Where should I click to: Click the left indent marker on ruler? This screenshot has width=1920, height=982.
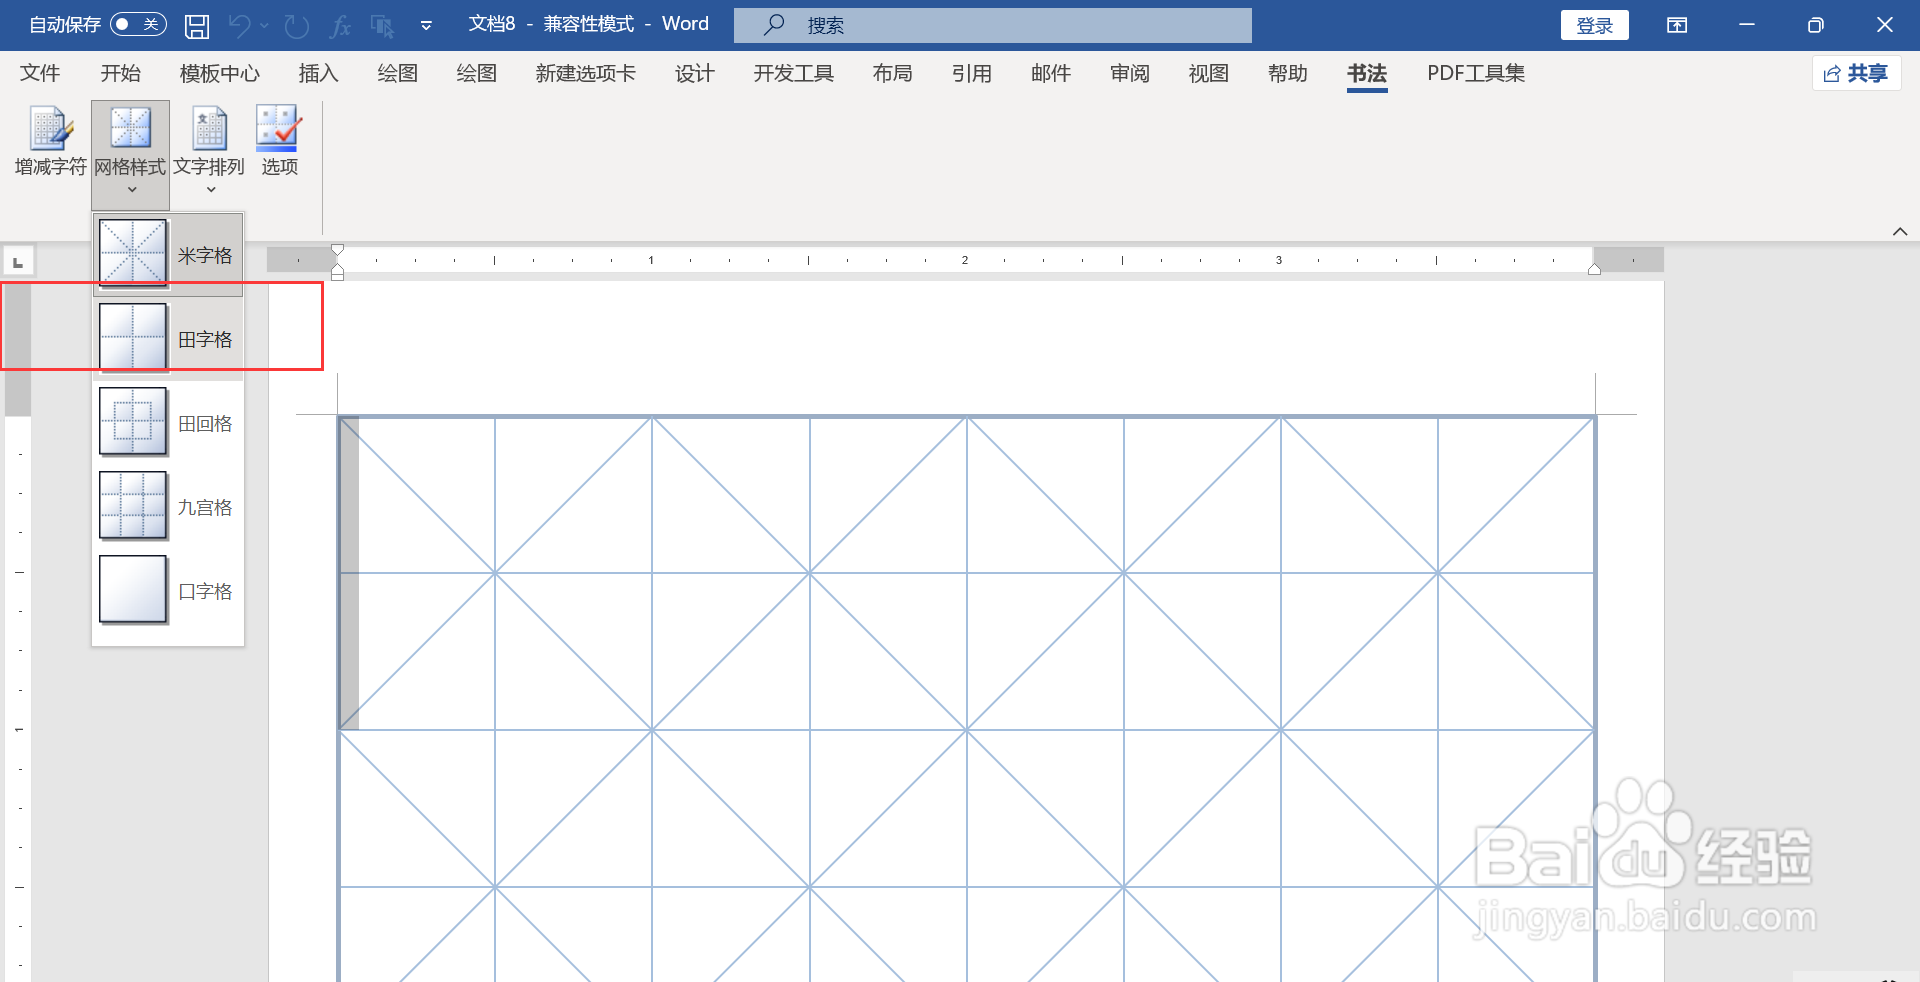coord(338,272)
